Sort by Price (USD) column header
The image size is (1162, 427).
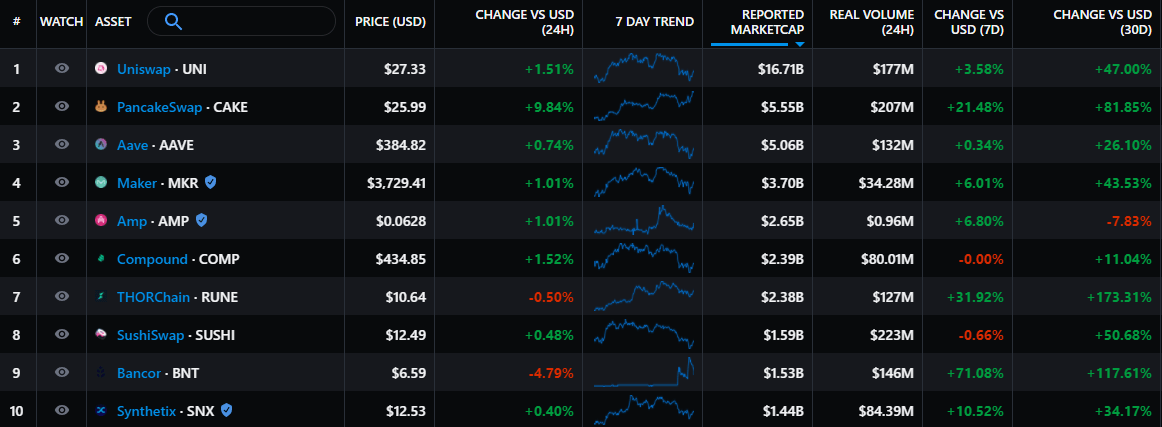pos(391,22)
